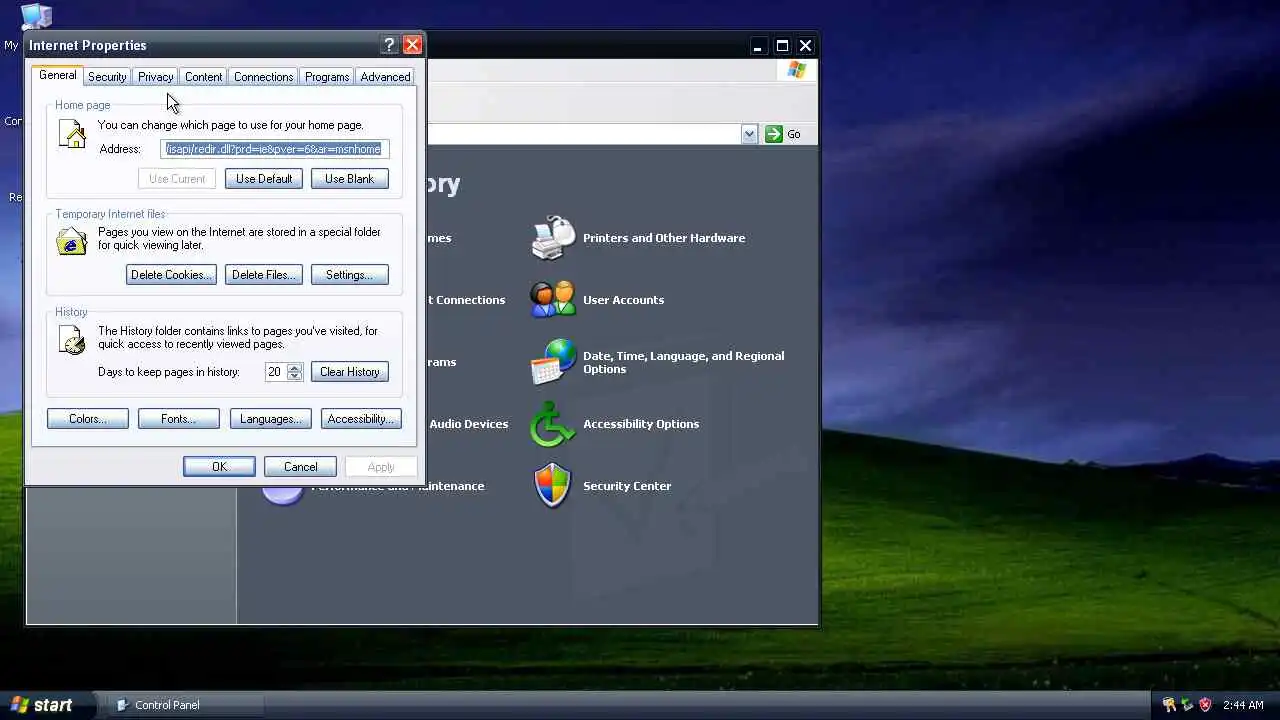Open the Fonts dialog button
The width and height of the screenshot is (1280, 720).
(x=178, y=419)
